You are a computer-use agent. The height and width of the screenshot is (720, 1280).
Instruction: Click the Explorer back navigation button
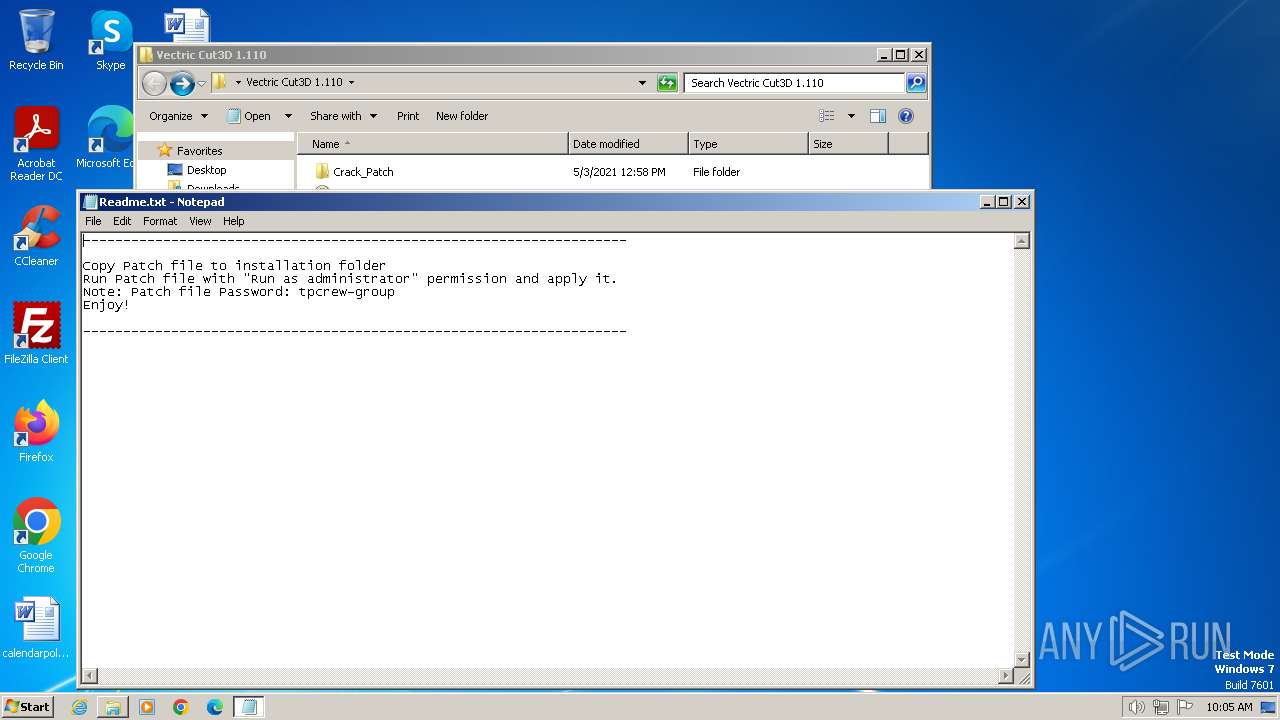point(154,83)
